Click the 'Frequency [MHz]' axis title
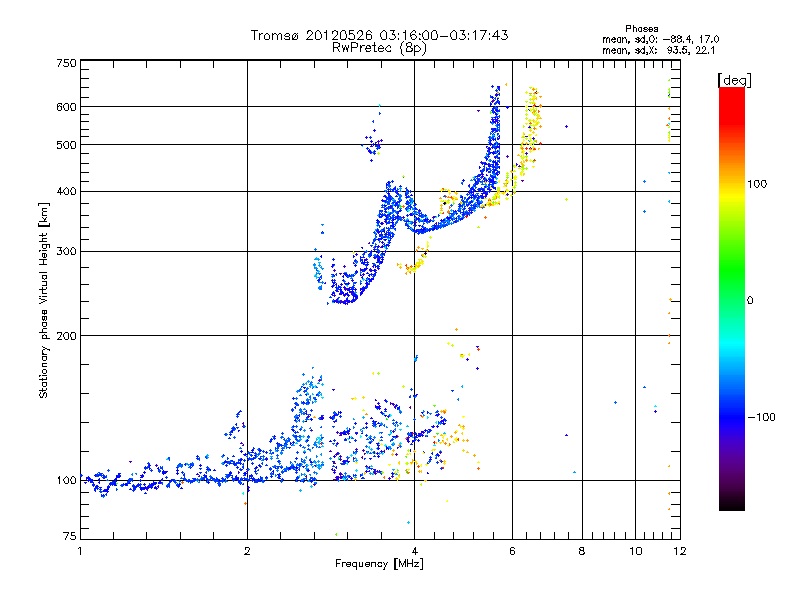The width and height of the screenshot is (800, 600). pos(379,564)
